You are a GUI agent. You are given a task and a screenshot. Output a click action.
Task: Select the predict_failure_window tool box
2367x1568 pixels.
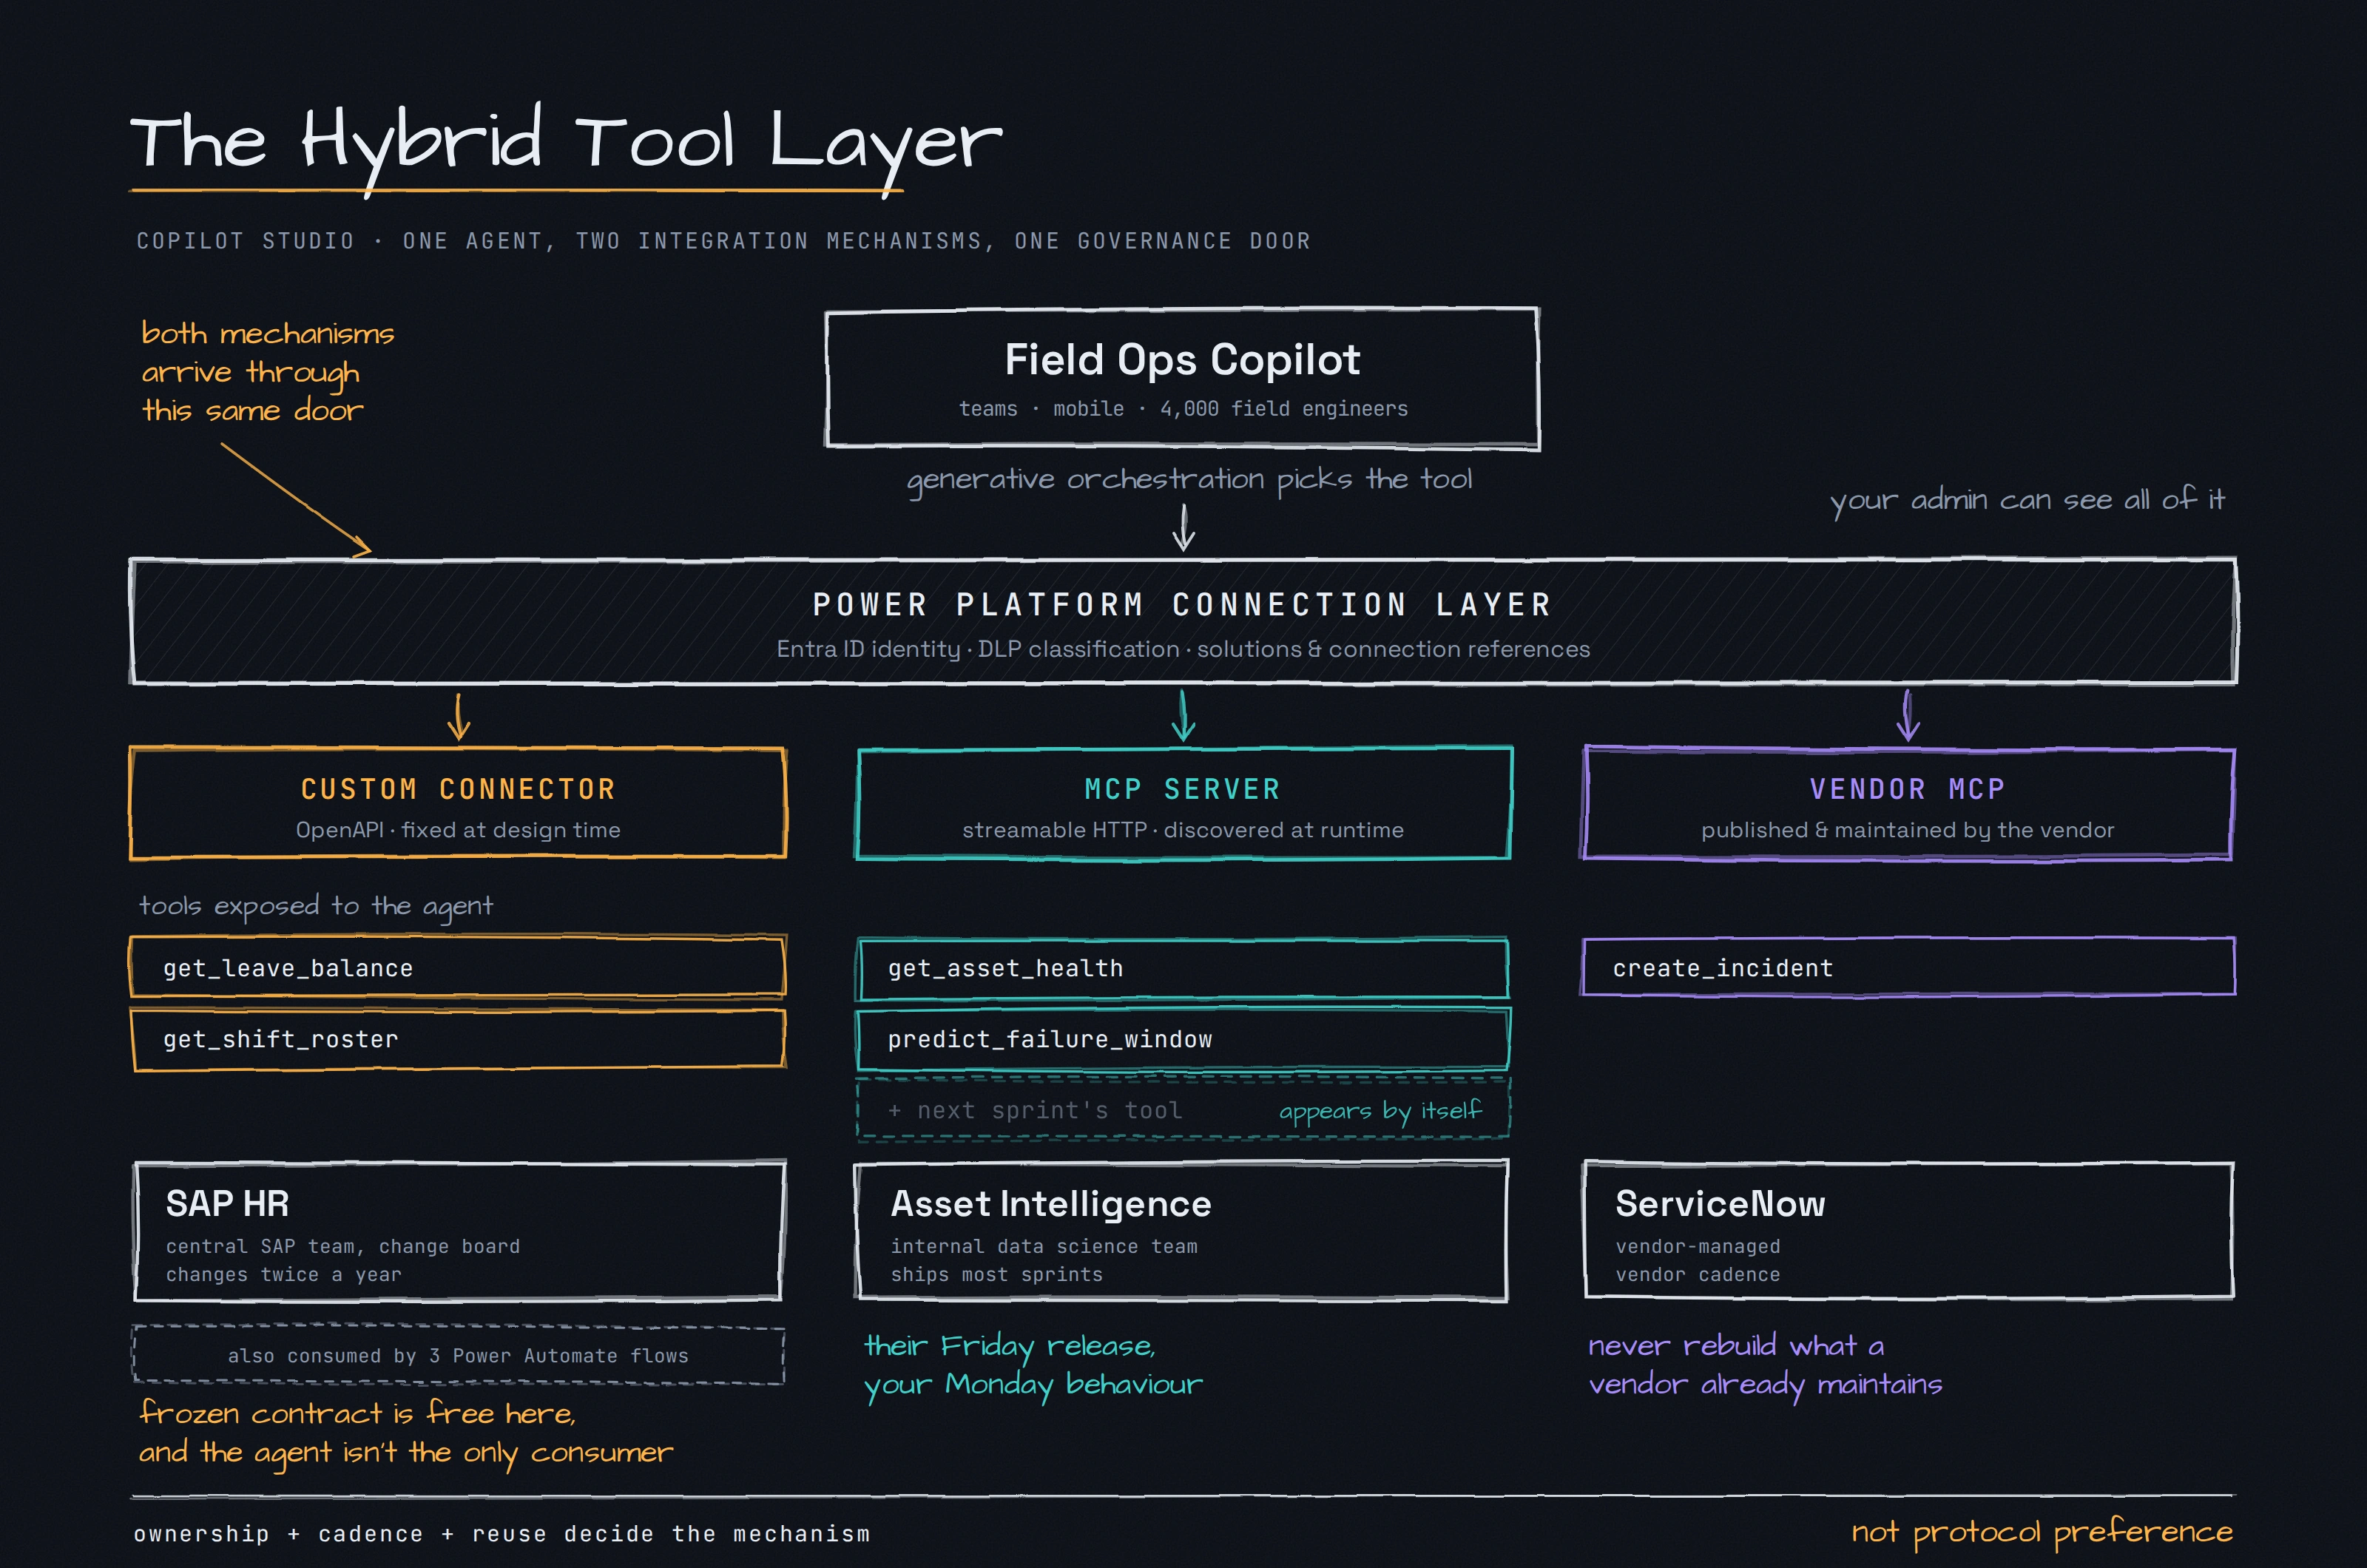point(1182,1039)
